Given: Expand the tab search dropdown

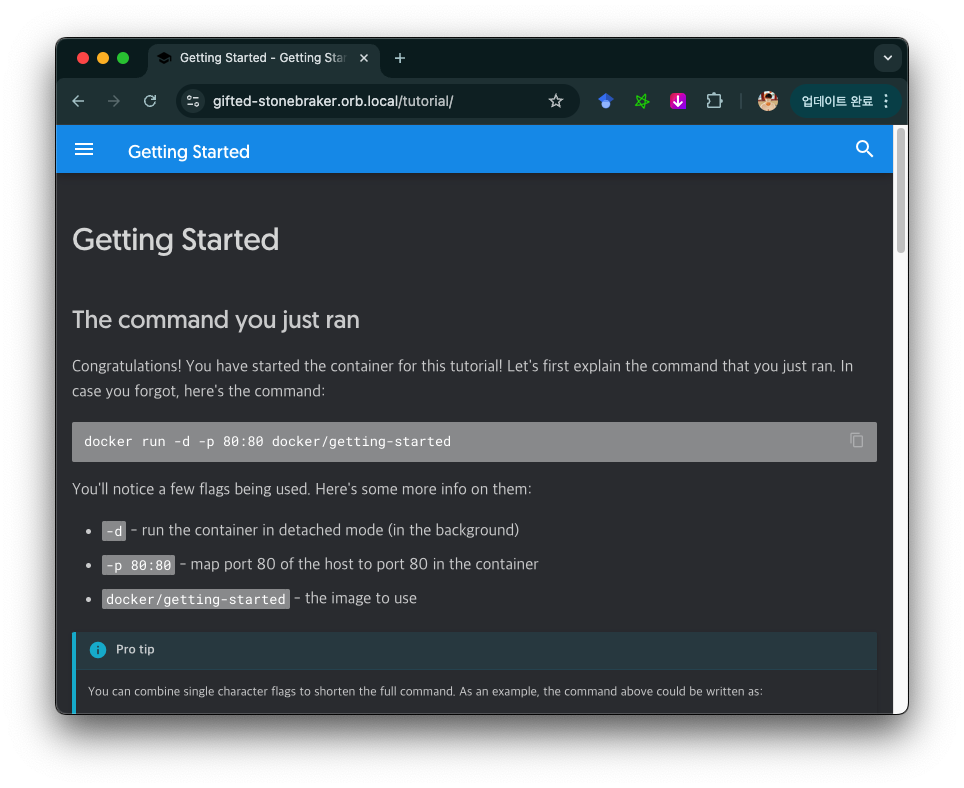Looking at the screenshot, I should pos(887,58).
